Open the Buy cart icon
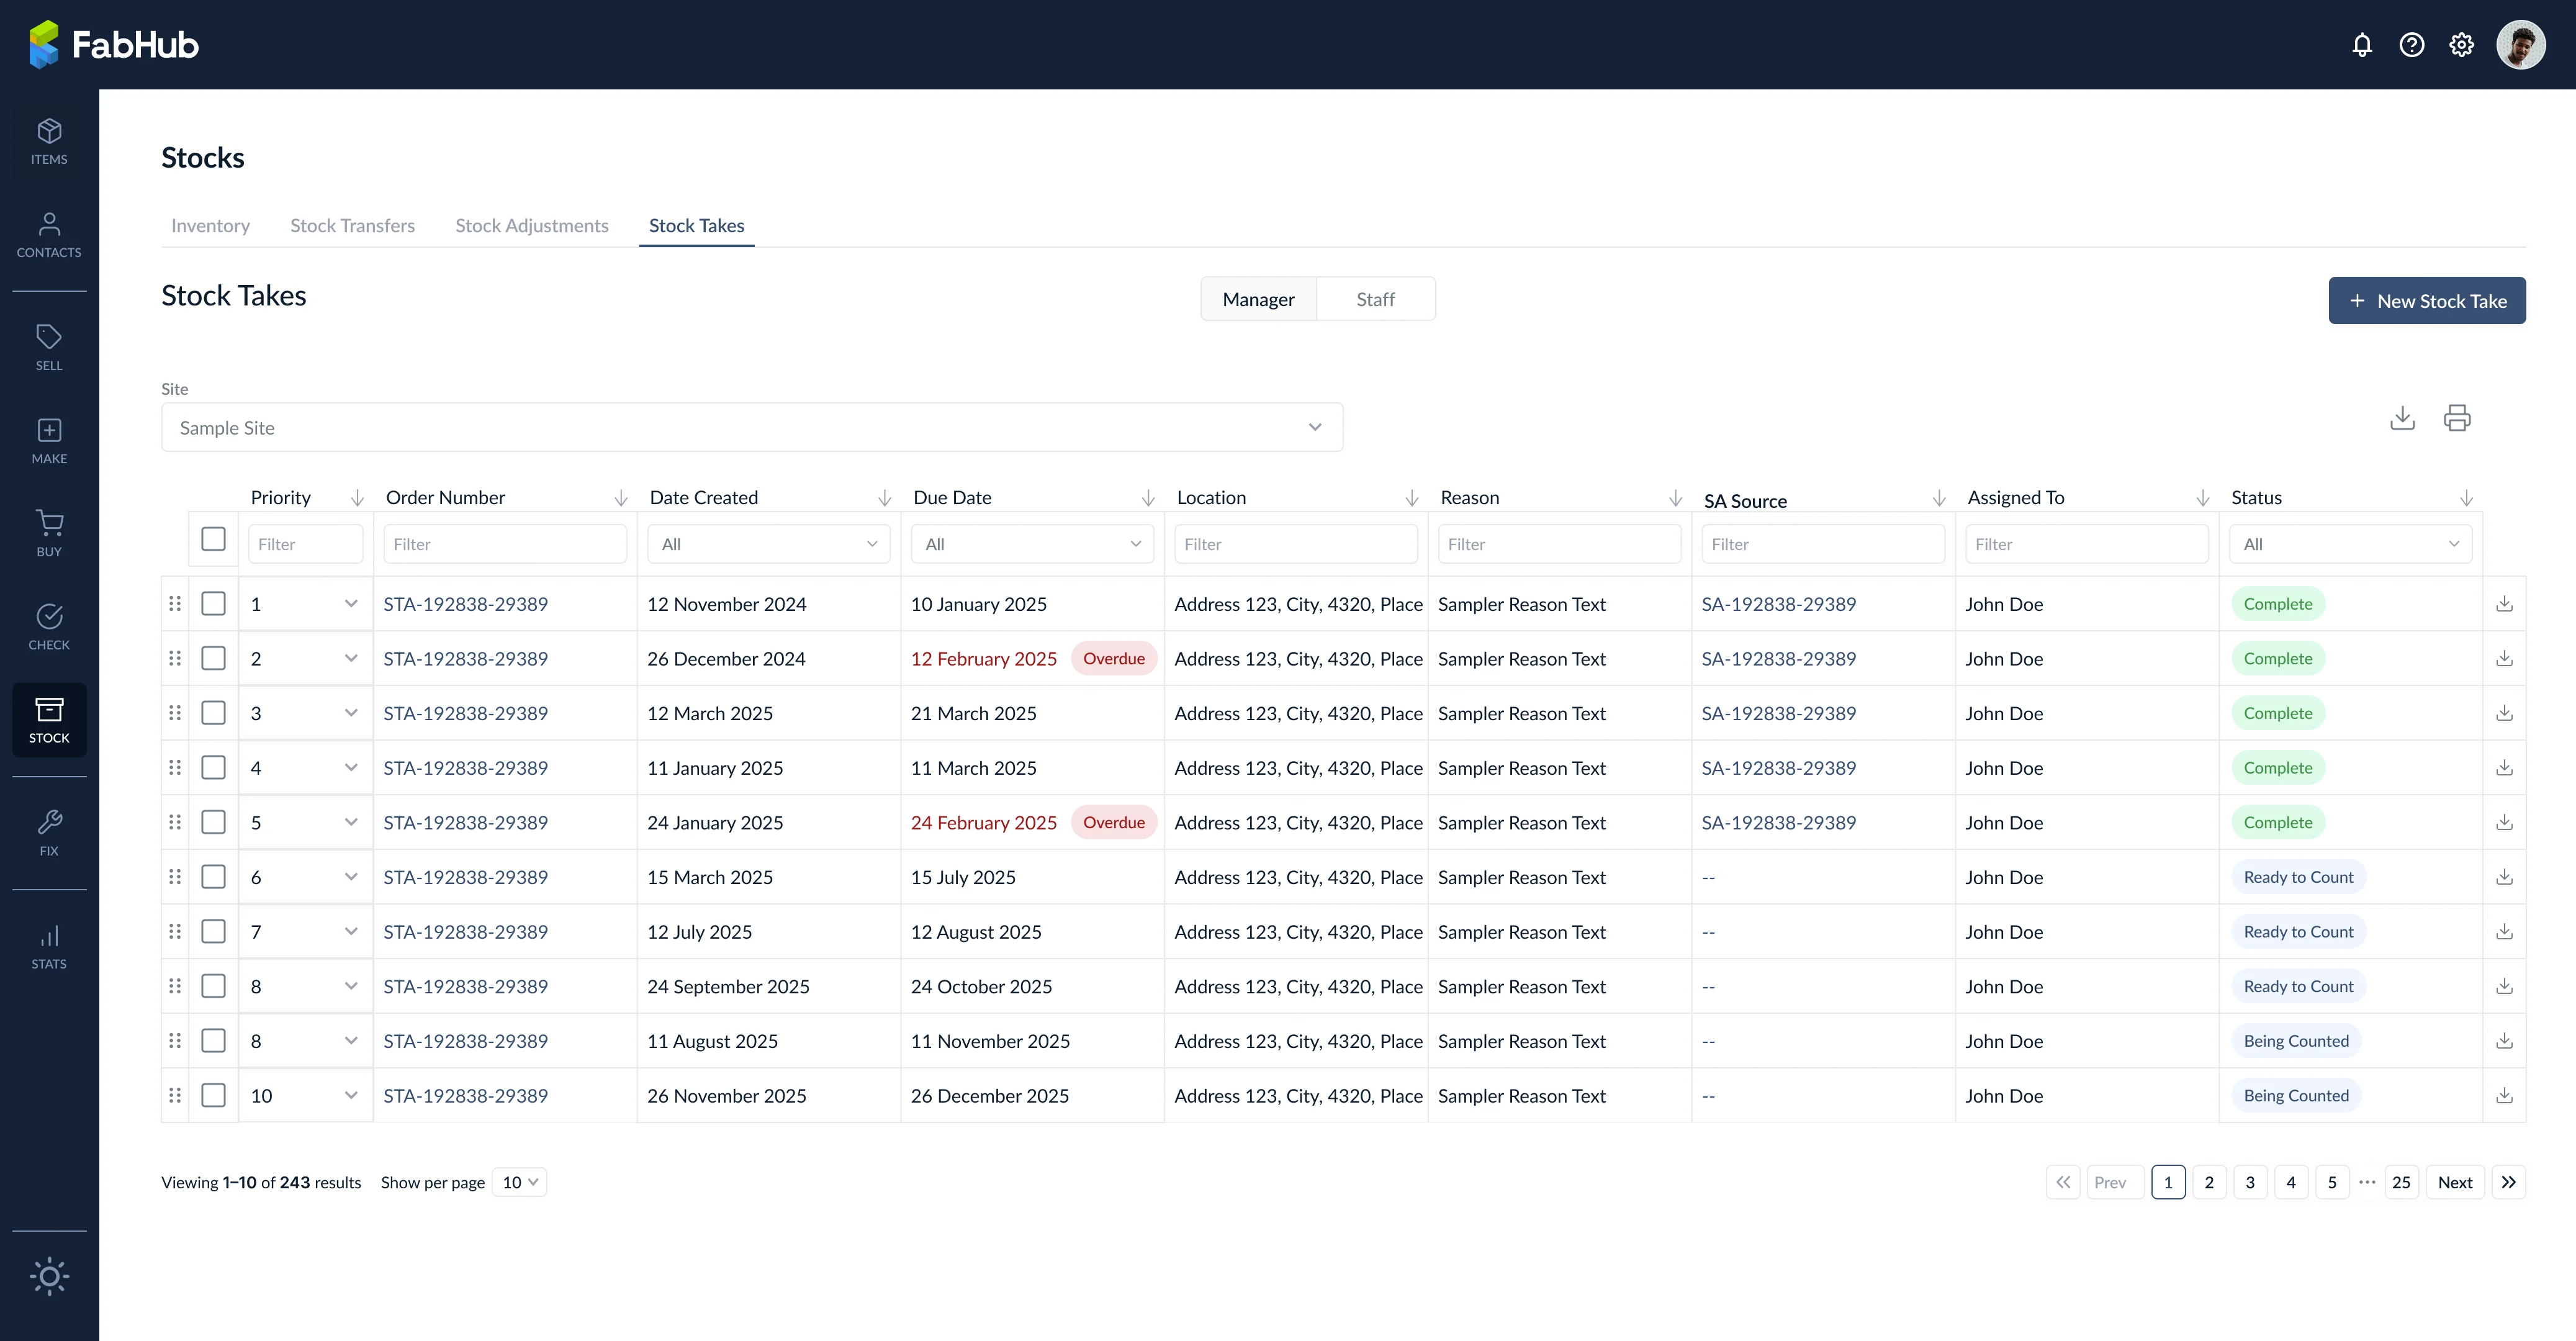Image resolution: width=2576 pixels, height=1341 pixels. pyautogui.click(x=49, y=534)
